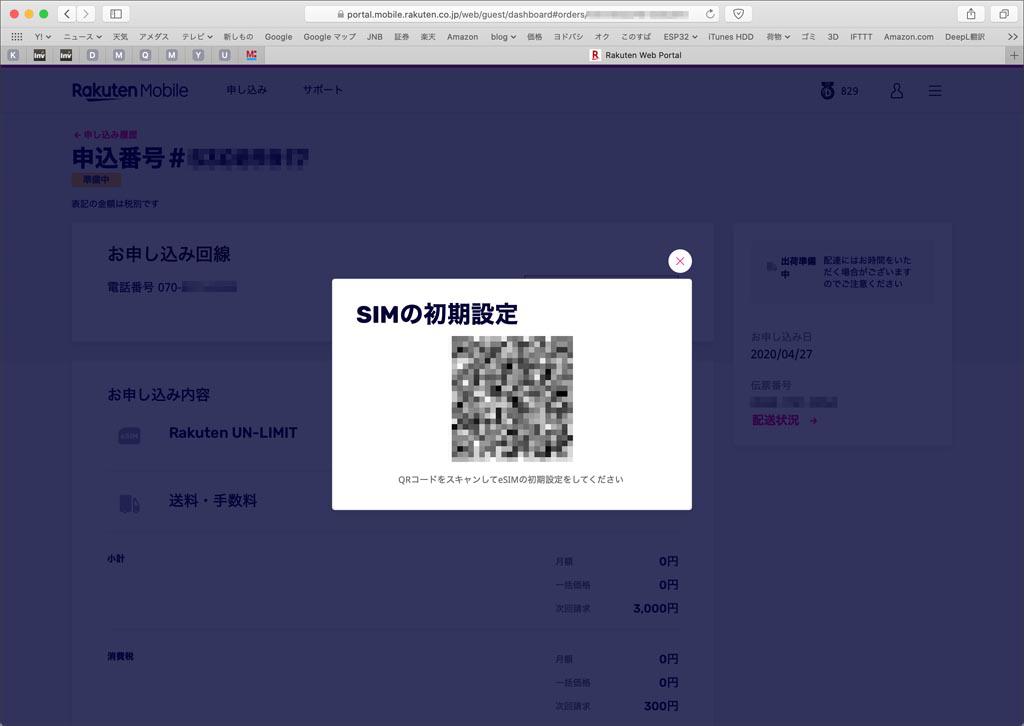
Task: Open the ヨドバシ bookmark
Action: [568, 37]
